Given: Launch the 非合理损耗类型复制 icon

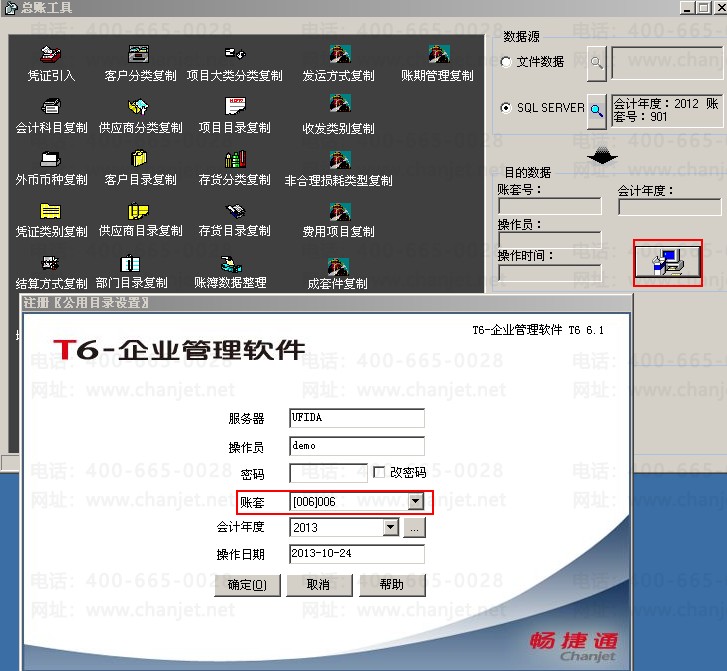Looking at the screenshot, I should pyautogui.click(x=340, y=160).
